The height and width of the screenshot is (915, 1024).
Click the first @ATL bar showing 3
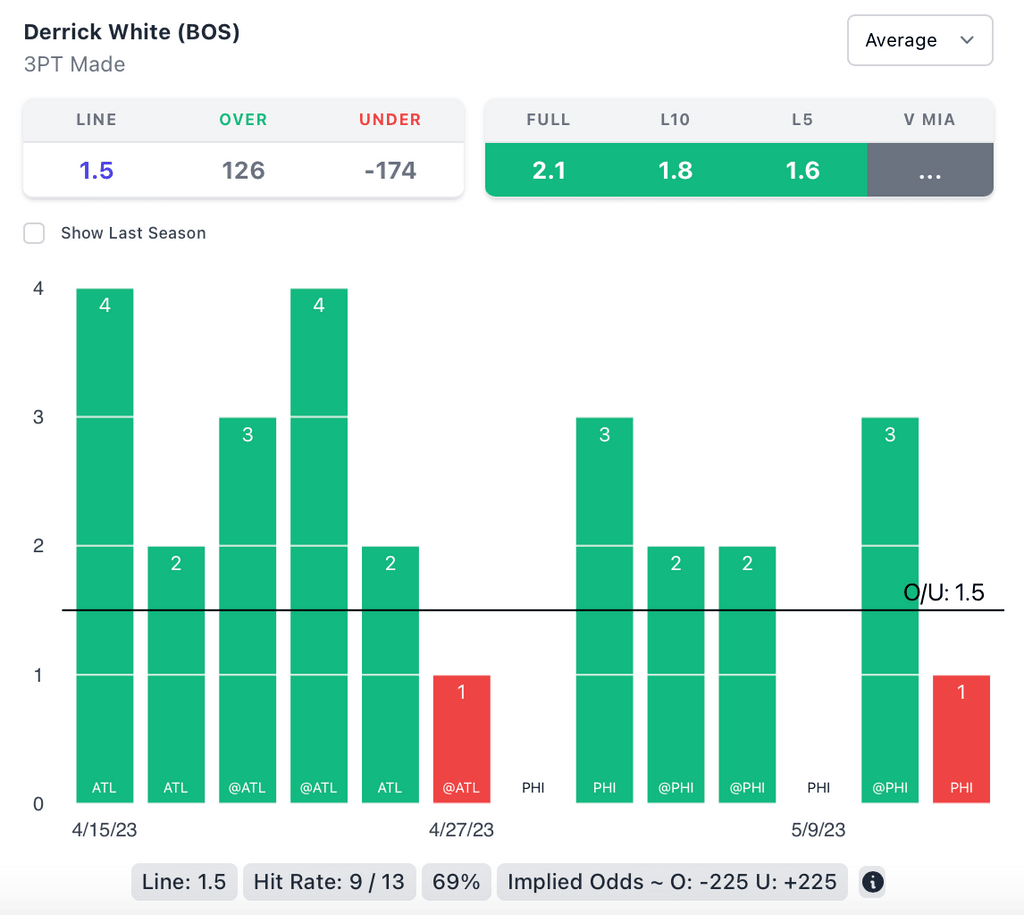click(x=248, y=610)
